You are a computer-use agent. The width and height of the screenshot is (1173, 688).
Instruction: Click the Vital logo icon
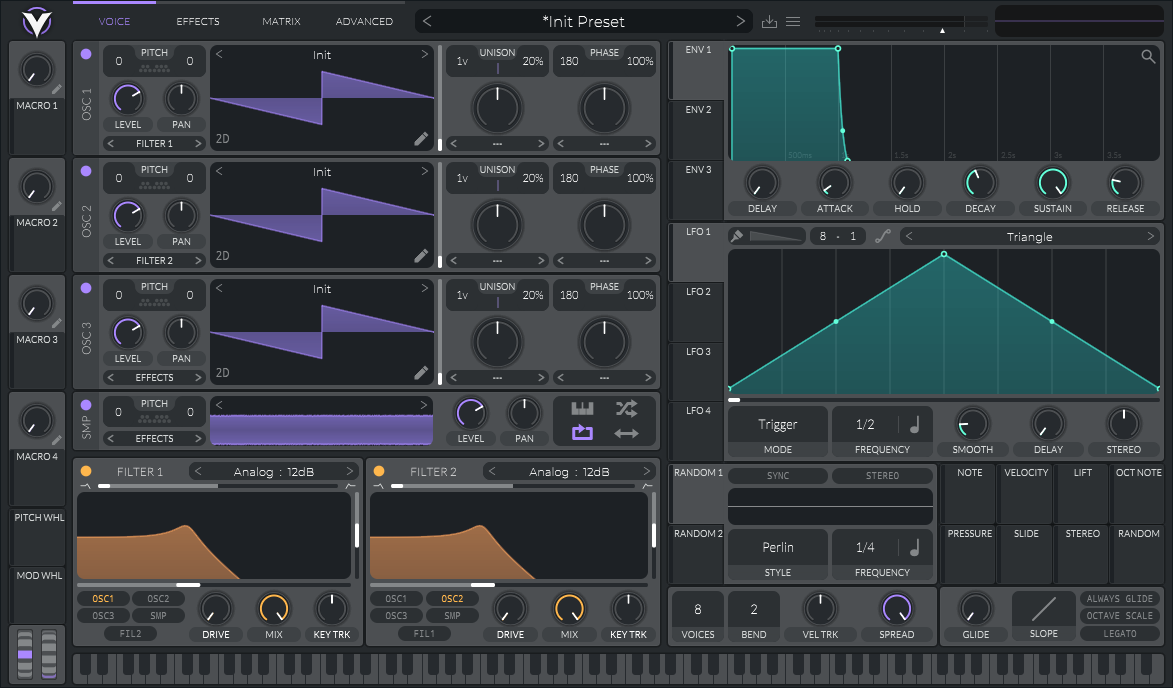[35, 20]
